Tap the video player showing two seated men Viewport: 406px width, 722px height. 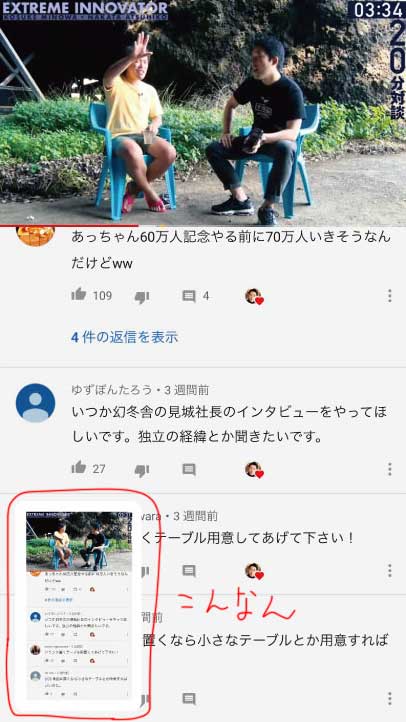coord(203,113)
